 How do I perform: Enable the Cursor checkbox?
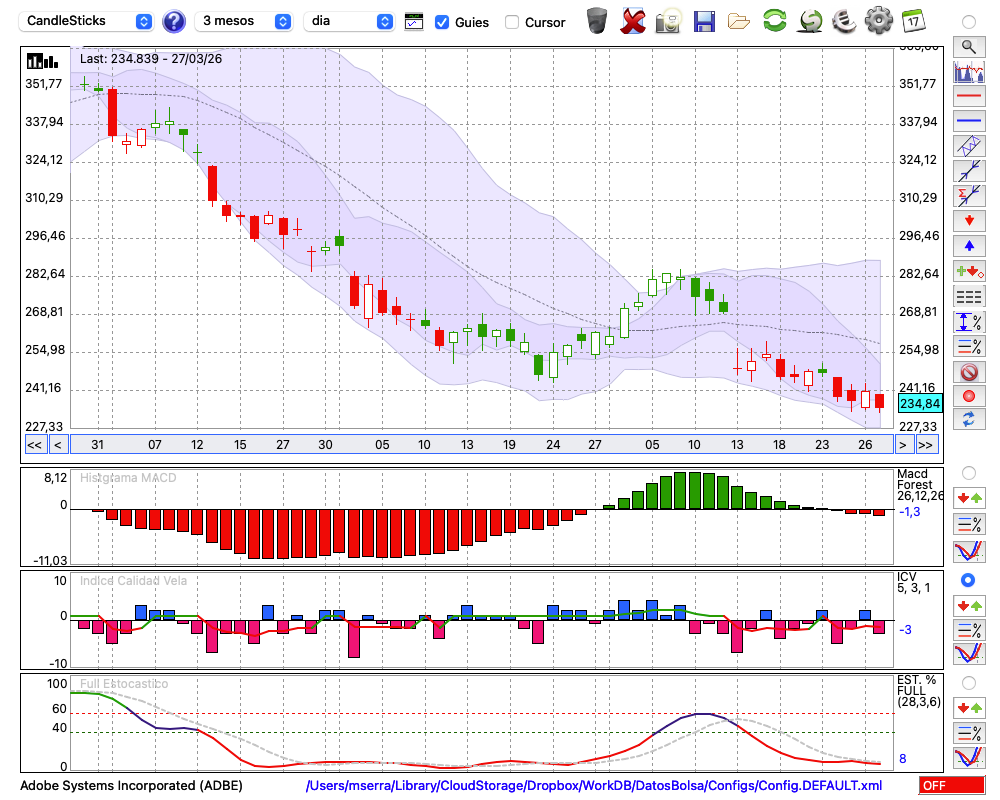tap(512, 22)
